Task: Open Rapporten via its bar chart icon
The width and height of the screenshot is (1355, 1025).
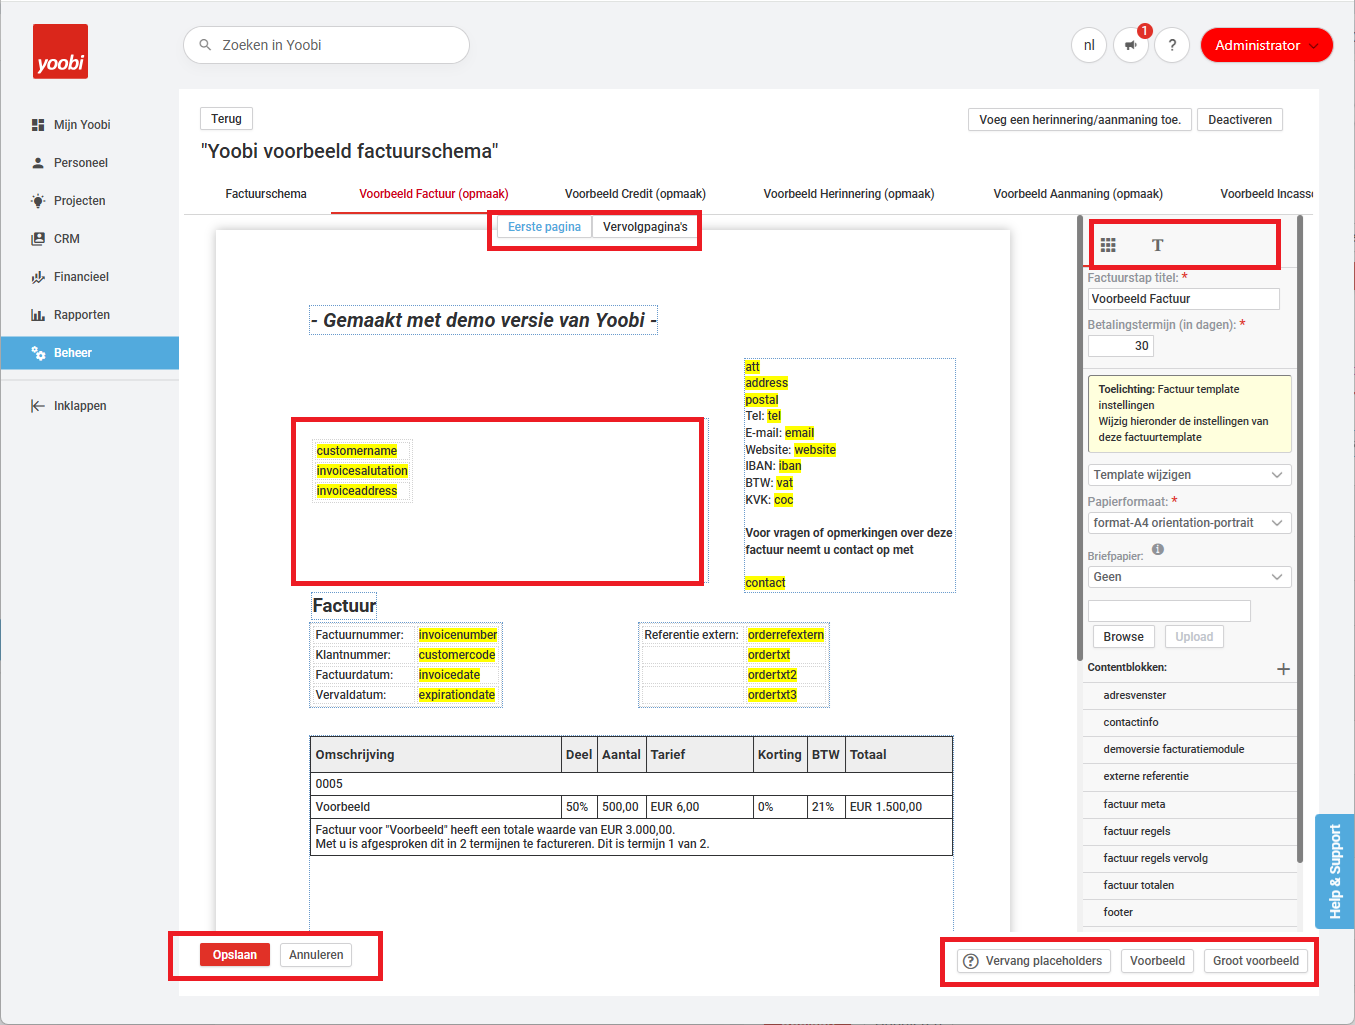Action: pyautogui.click(x=38, y=315)
